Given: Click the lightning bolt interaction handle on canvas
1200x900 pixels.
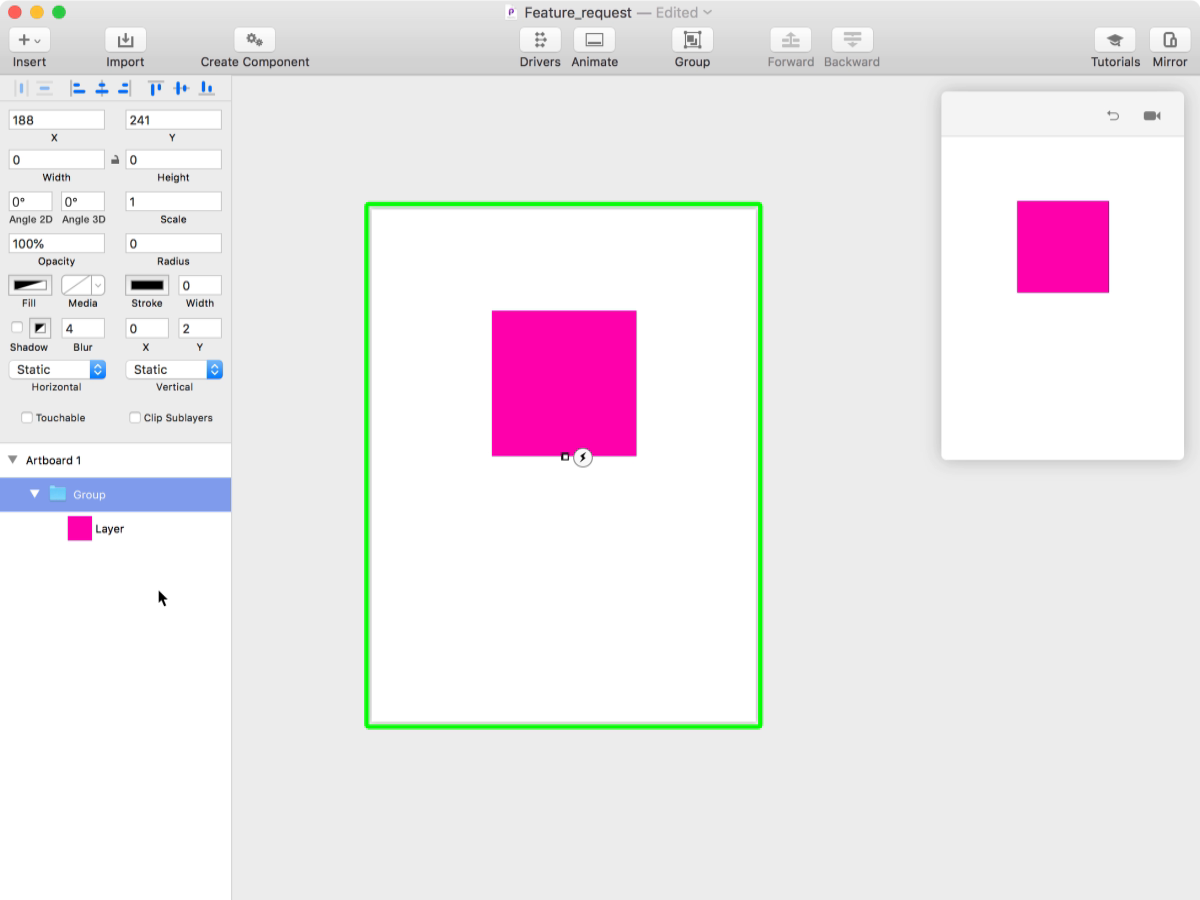Looking at the screenshot, I should (583, 457).
